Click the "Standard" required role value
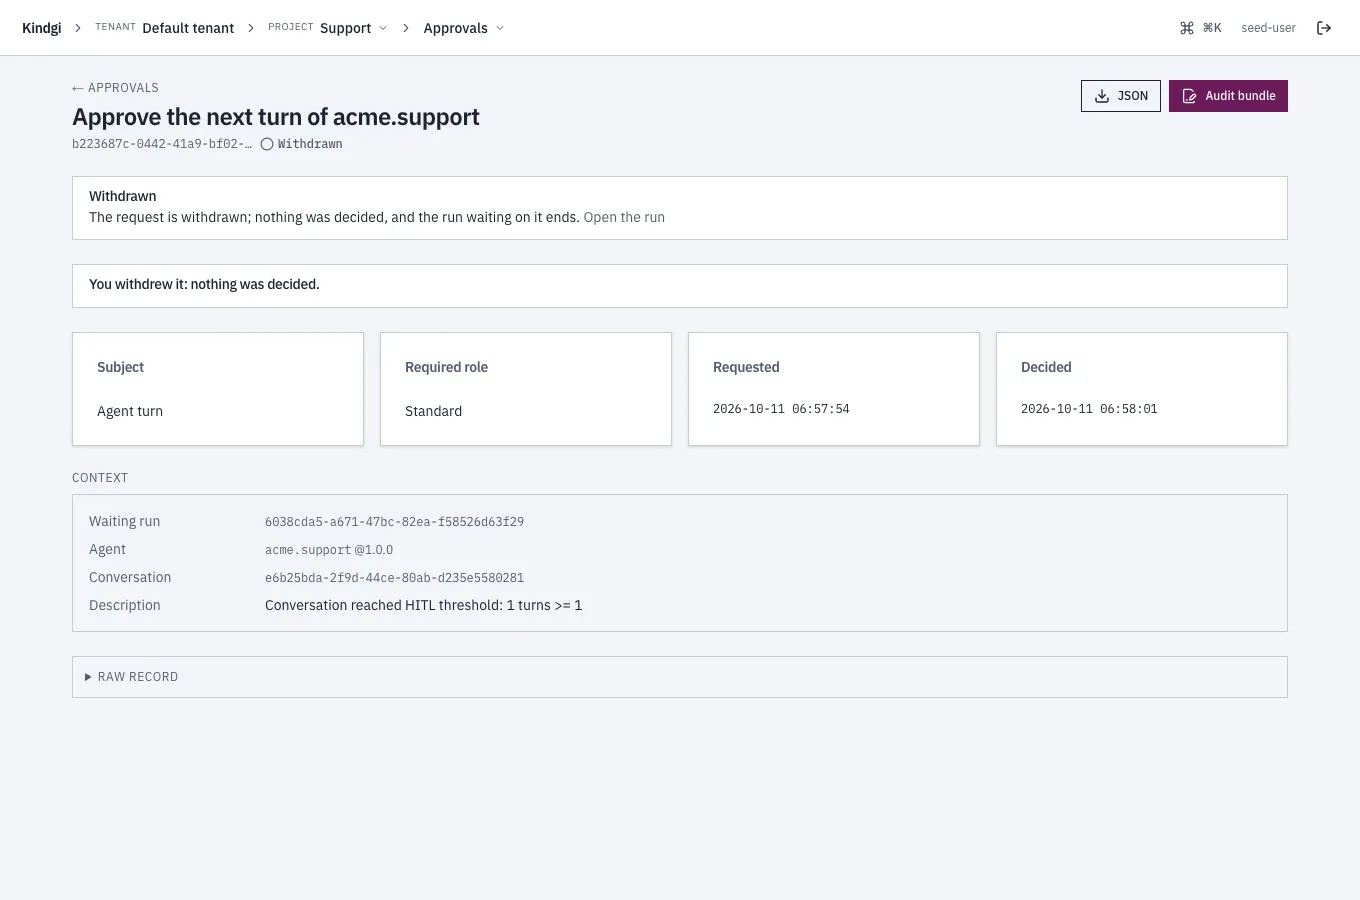The height and width of the screenshot is (900, 1360). click(x=433, y=411)
